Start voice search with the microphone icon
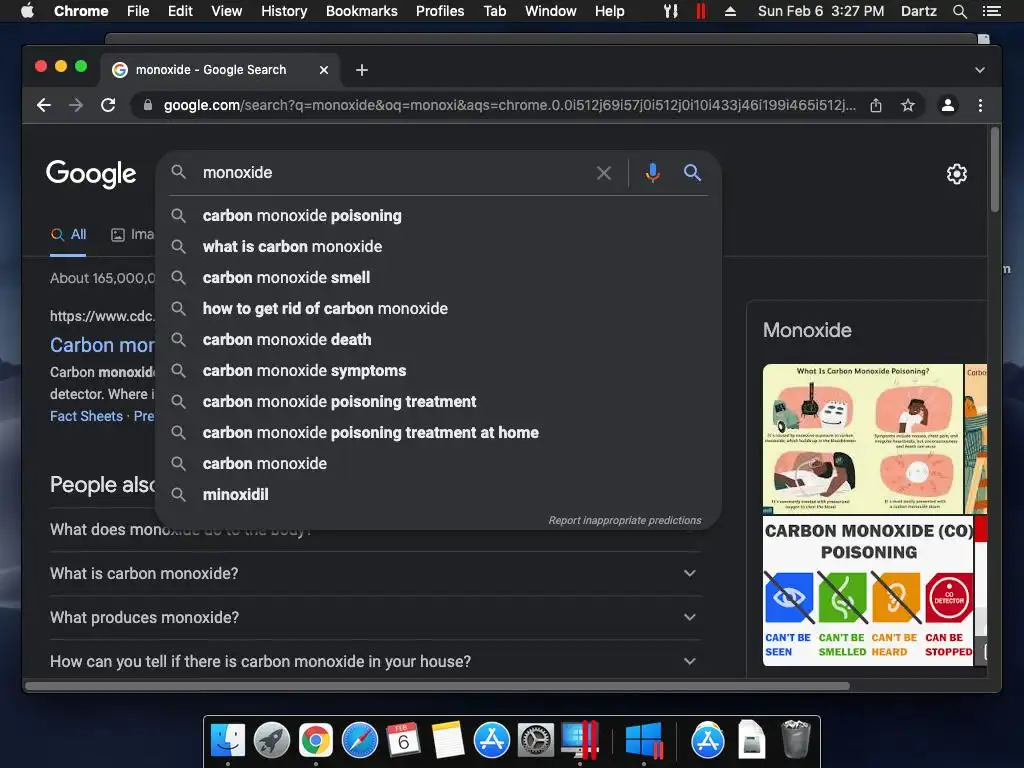The image size is (1024, 768). 652,173
